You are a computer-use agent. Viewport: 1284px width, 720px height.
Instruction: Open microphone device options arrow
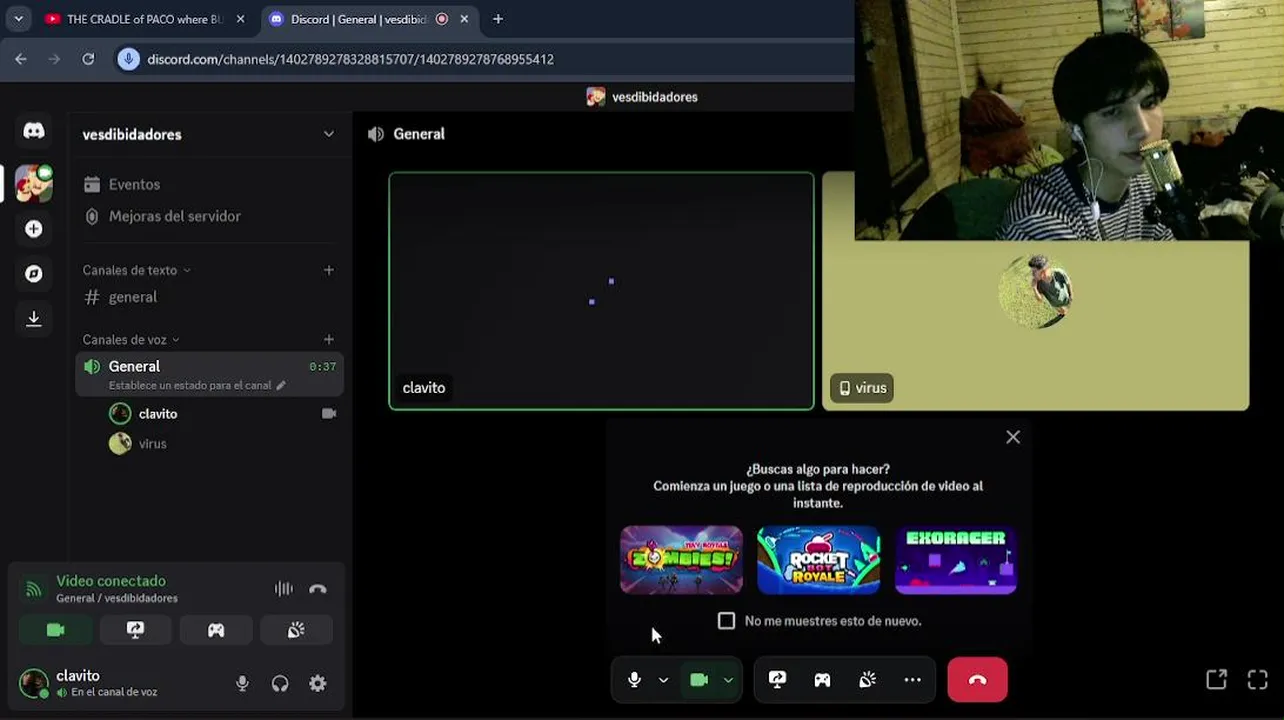tap(663, 680)
